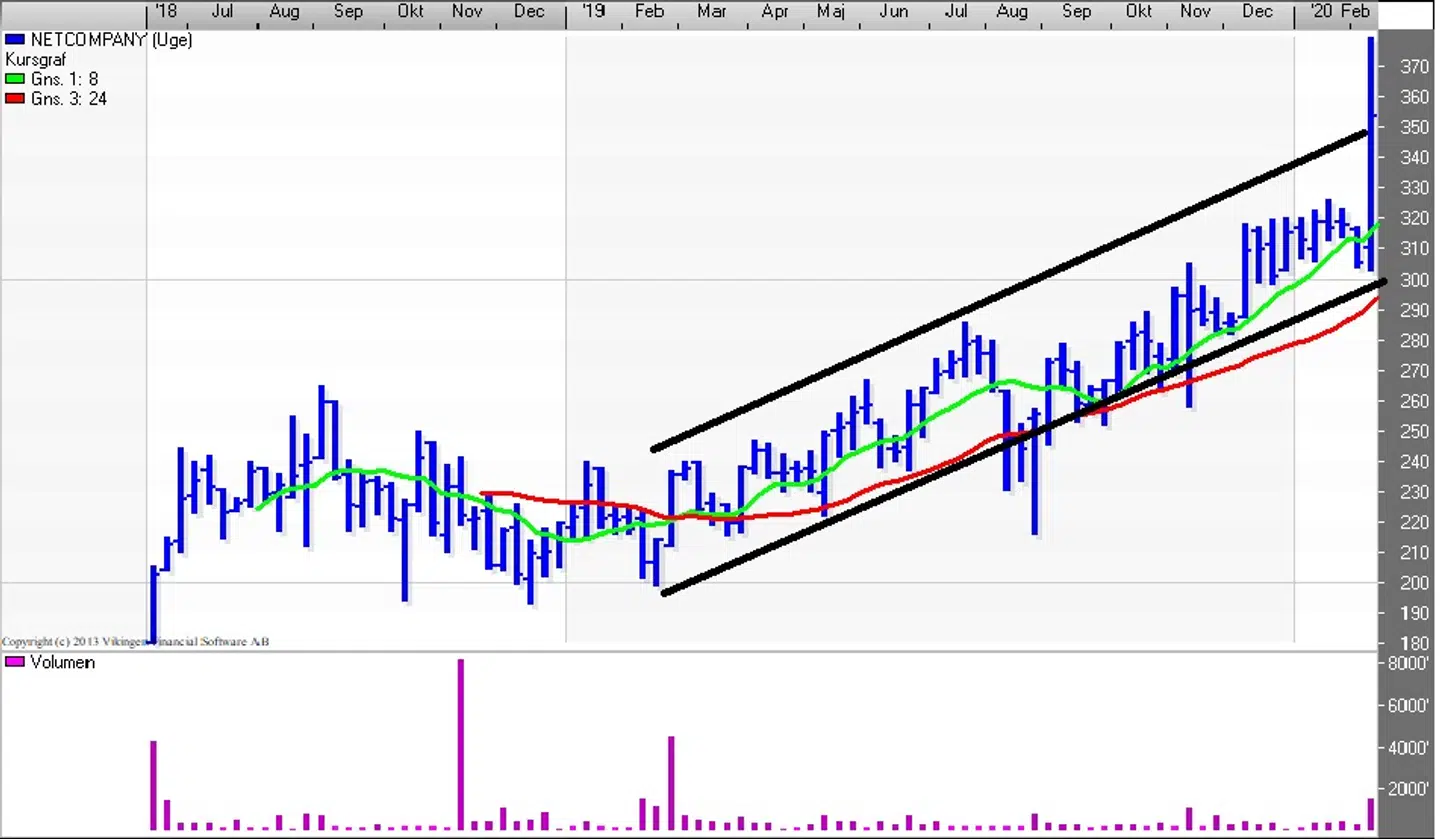This screenshot has width=1440, height=839.
Task: Click the Volumen panel label
Action: [x=62, y=663]
